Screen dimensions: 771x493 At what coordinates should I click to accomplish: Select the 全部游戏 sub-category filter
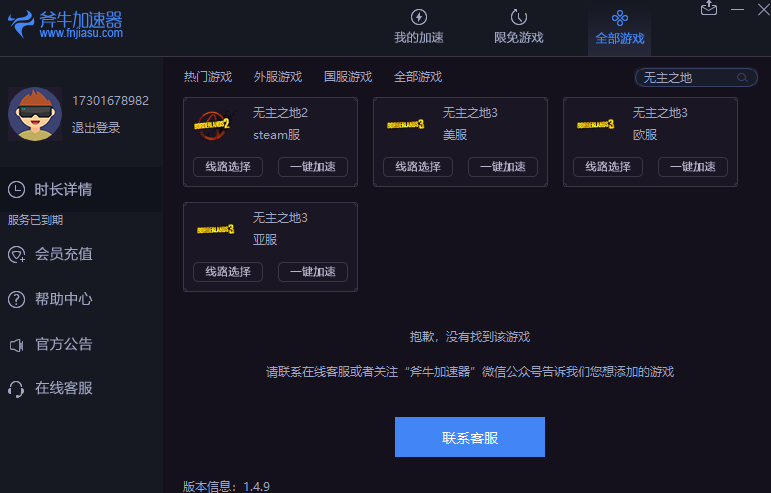pyautogui.click(x=418, y=77)
